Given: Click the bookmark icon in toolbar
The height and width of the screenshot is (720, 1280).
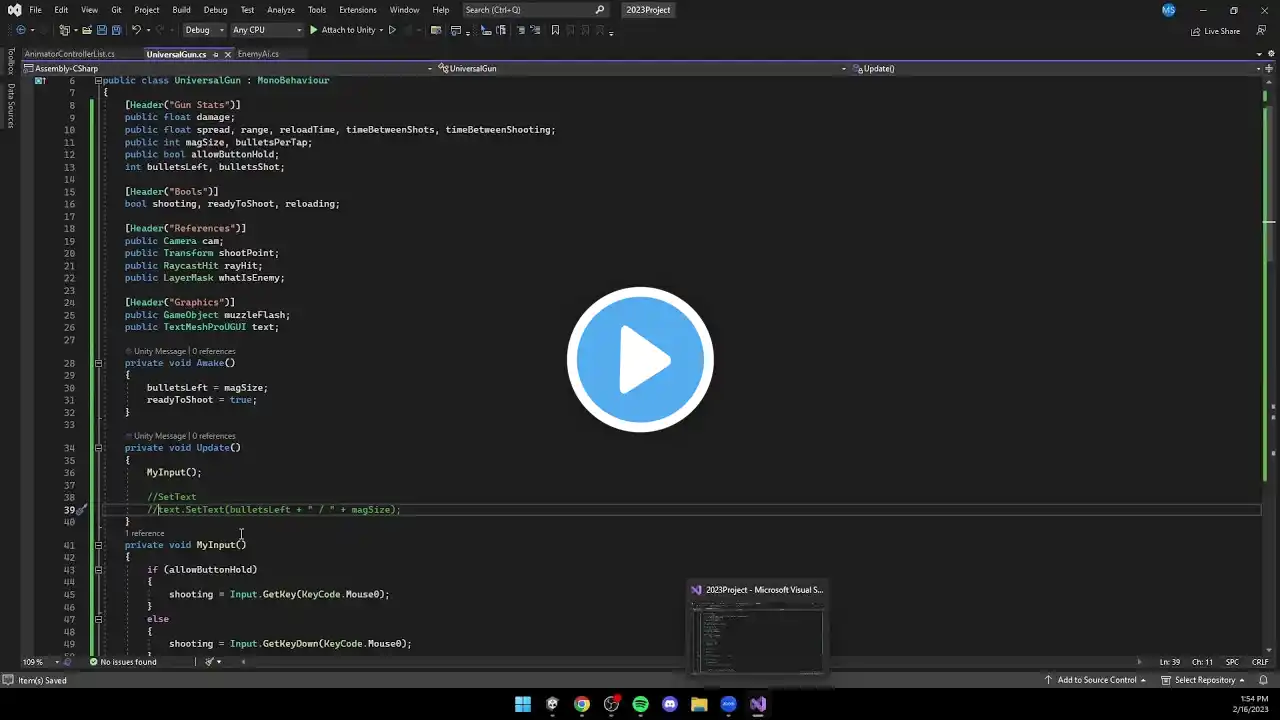Looking at the screenshot, I should click(x=555, y=30).
